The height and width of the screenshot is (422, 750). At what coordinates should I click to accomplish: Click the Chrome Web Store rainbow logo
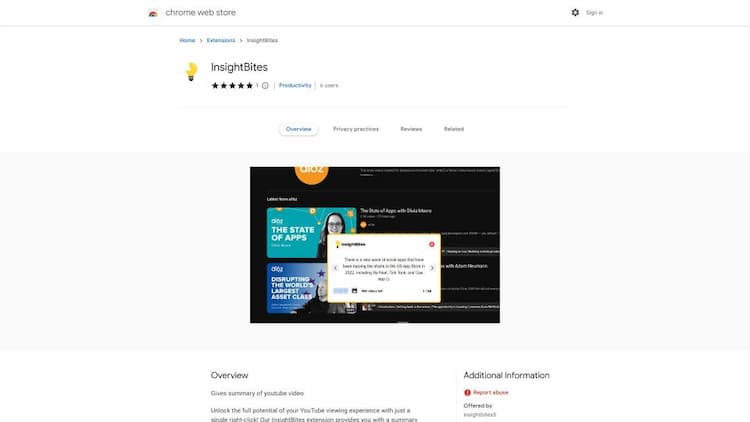tap(153, 13)
